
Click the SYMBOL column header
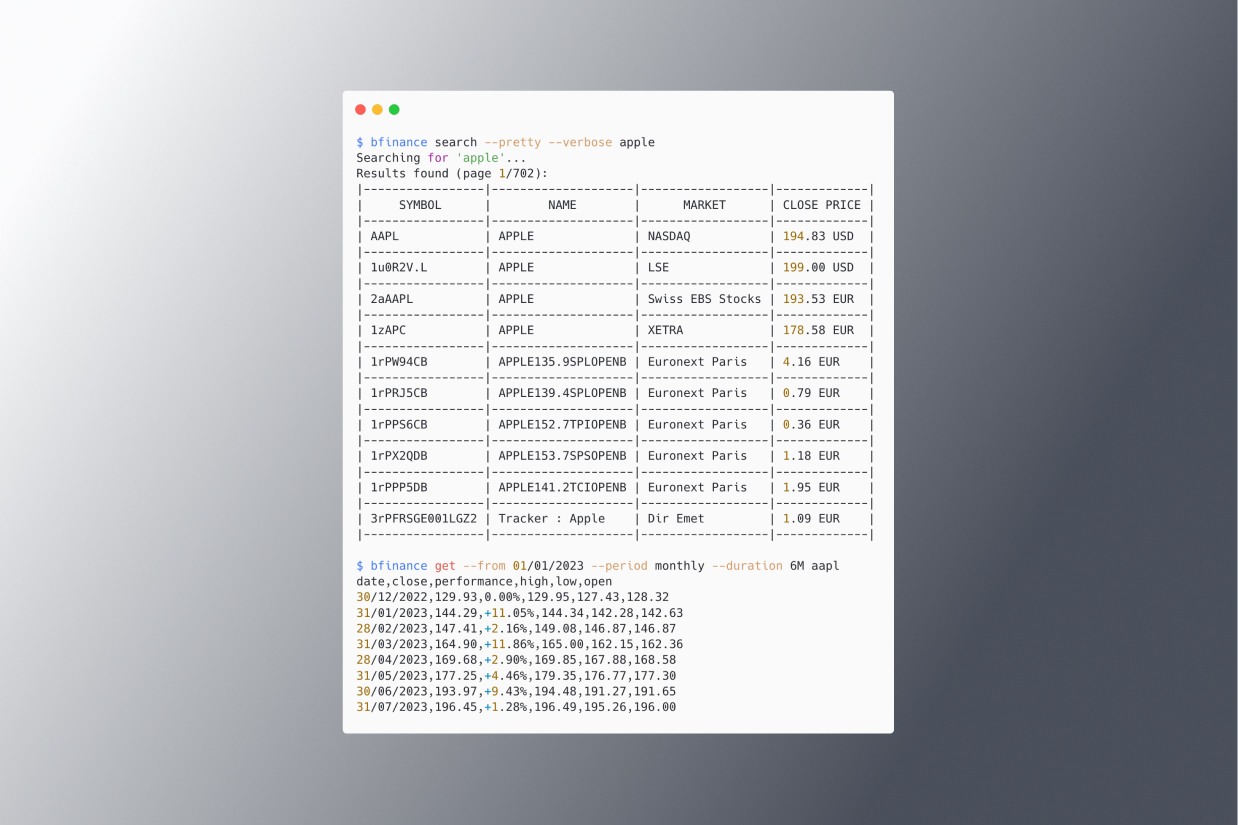[x=420, y=205]
